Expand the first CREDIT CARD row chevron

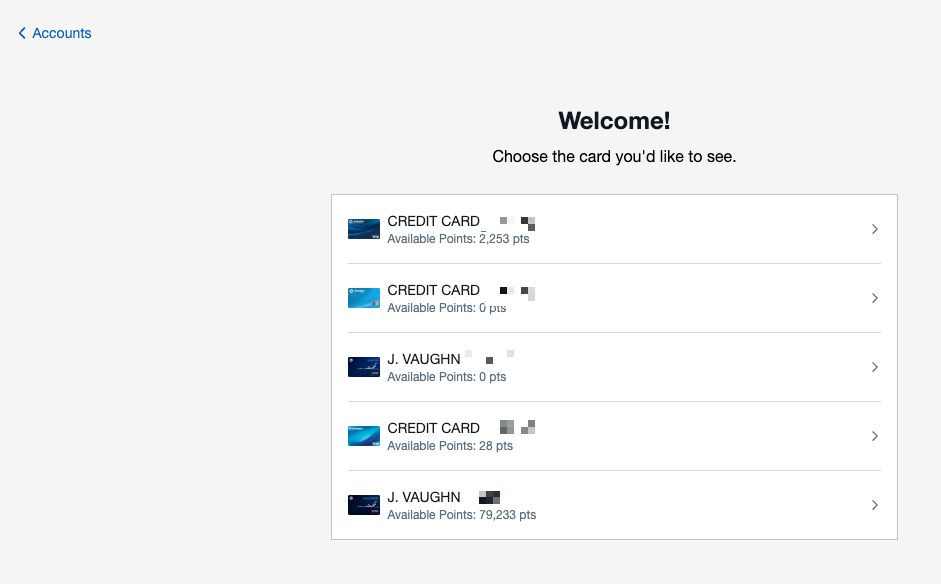[875, 228]
